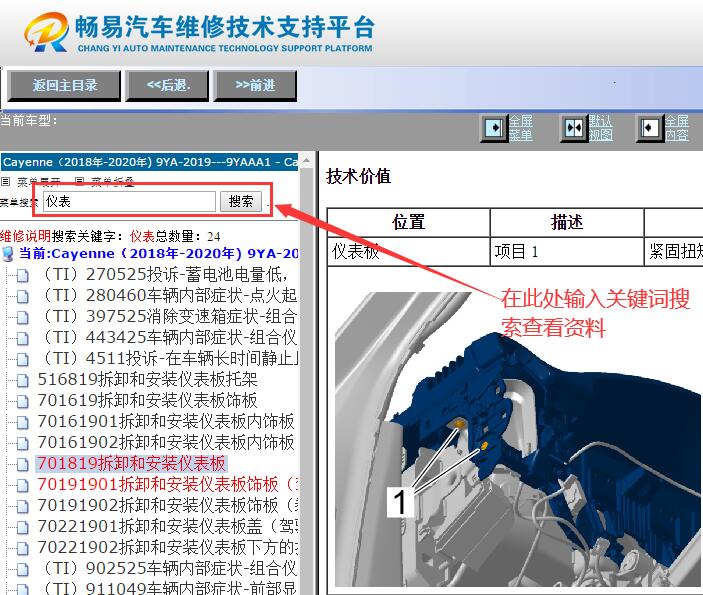Open (TI) 443425车辆内部症状-组合仪 entry

tap(168, 338)
